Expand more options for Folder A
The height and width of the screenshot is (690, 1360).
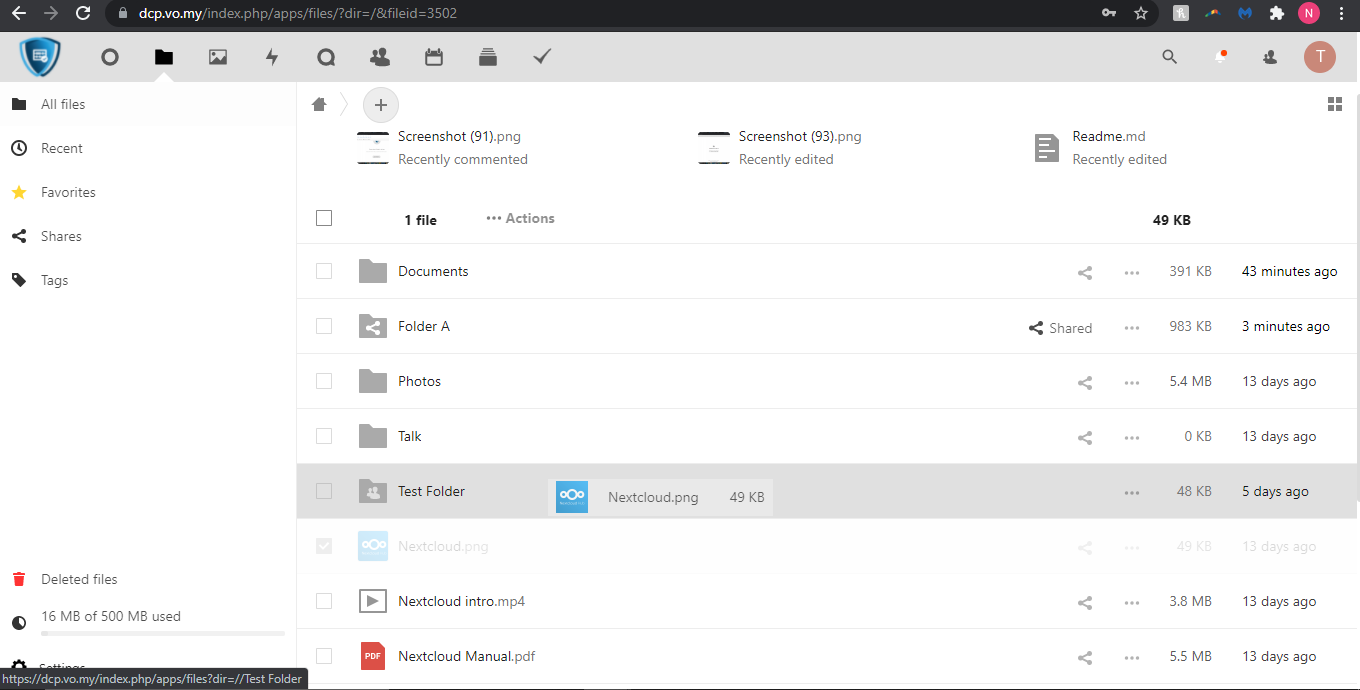(x=1131, y=327)
